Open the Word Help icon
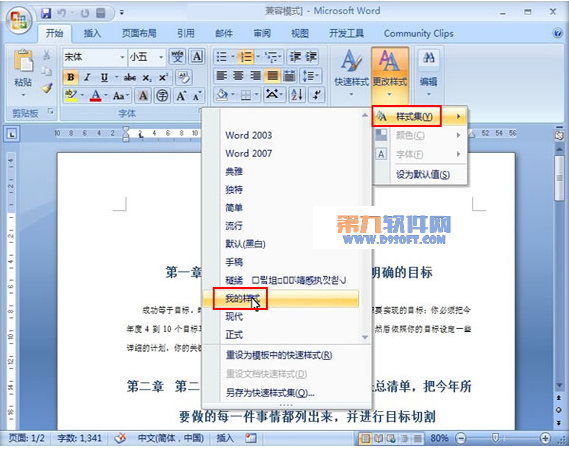Image resolution: width=569 pixels, height=450 pixels. [x=557, y=33]
